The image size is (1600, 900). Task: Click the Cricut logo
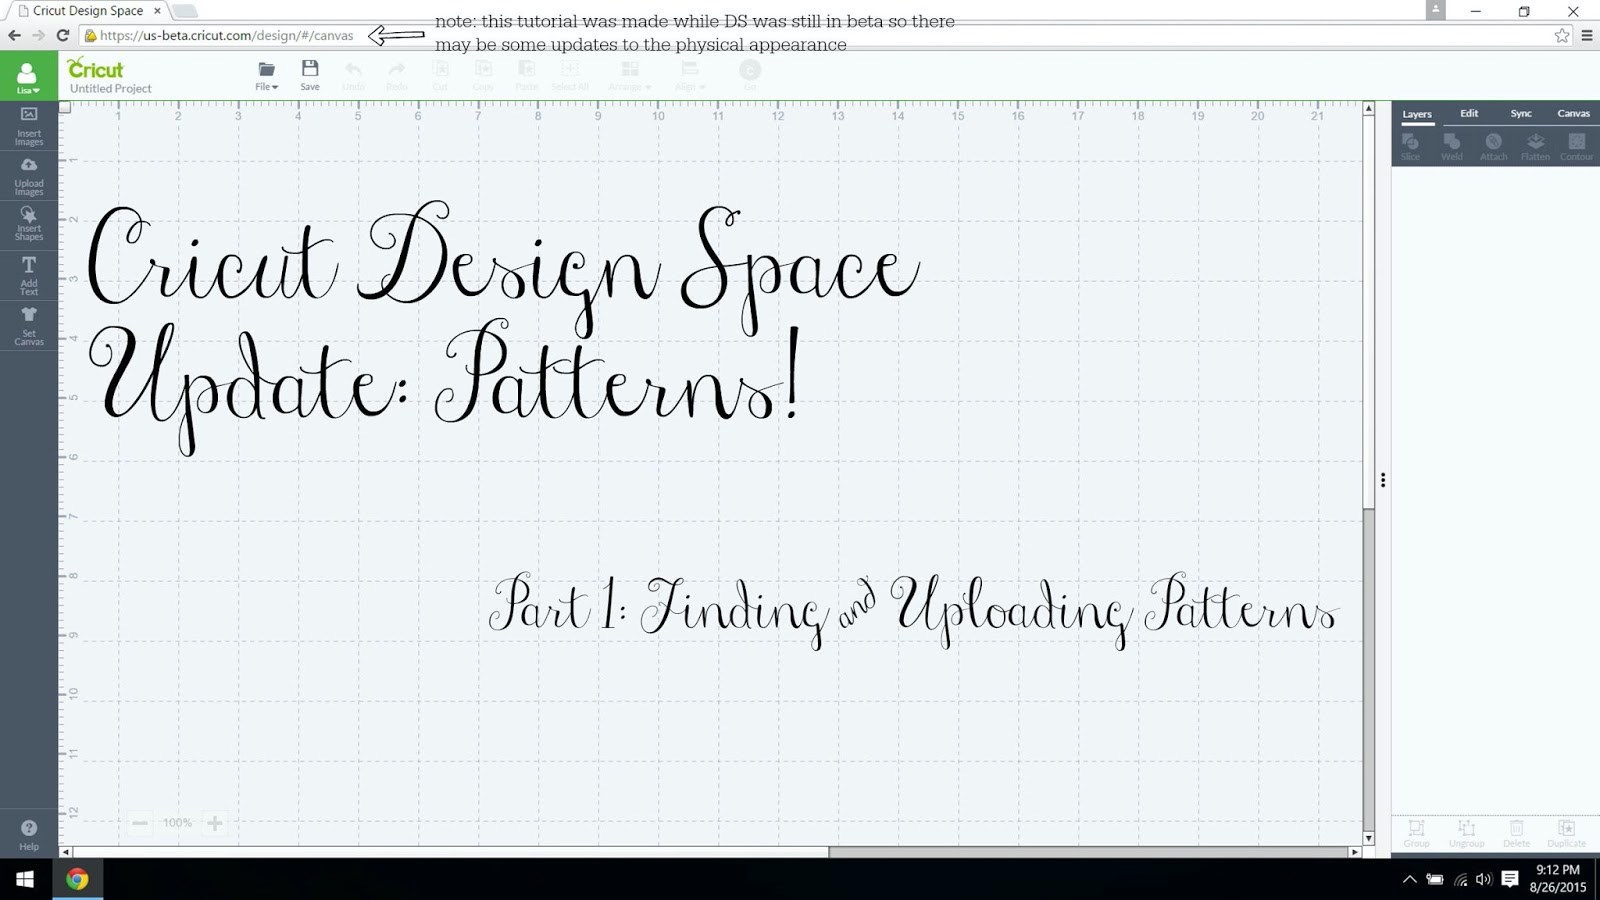tap(95, 69)
